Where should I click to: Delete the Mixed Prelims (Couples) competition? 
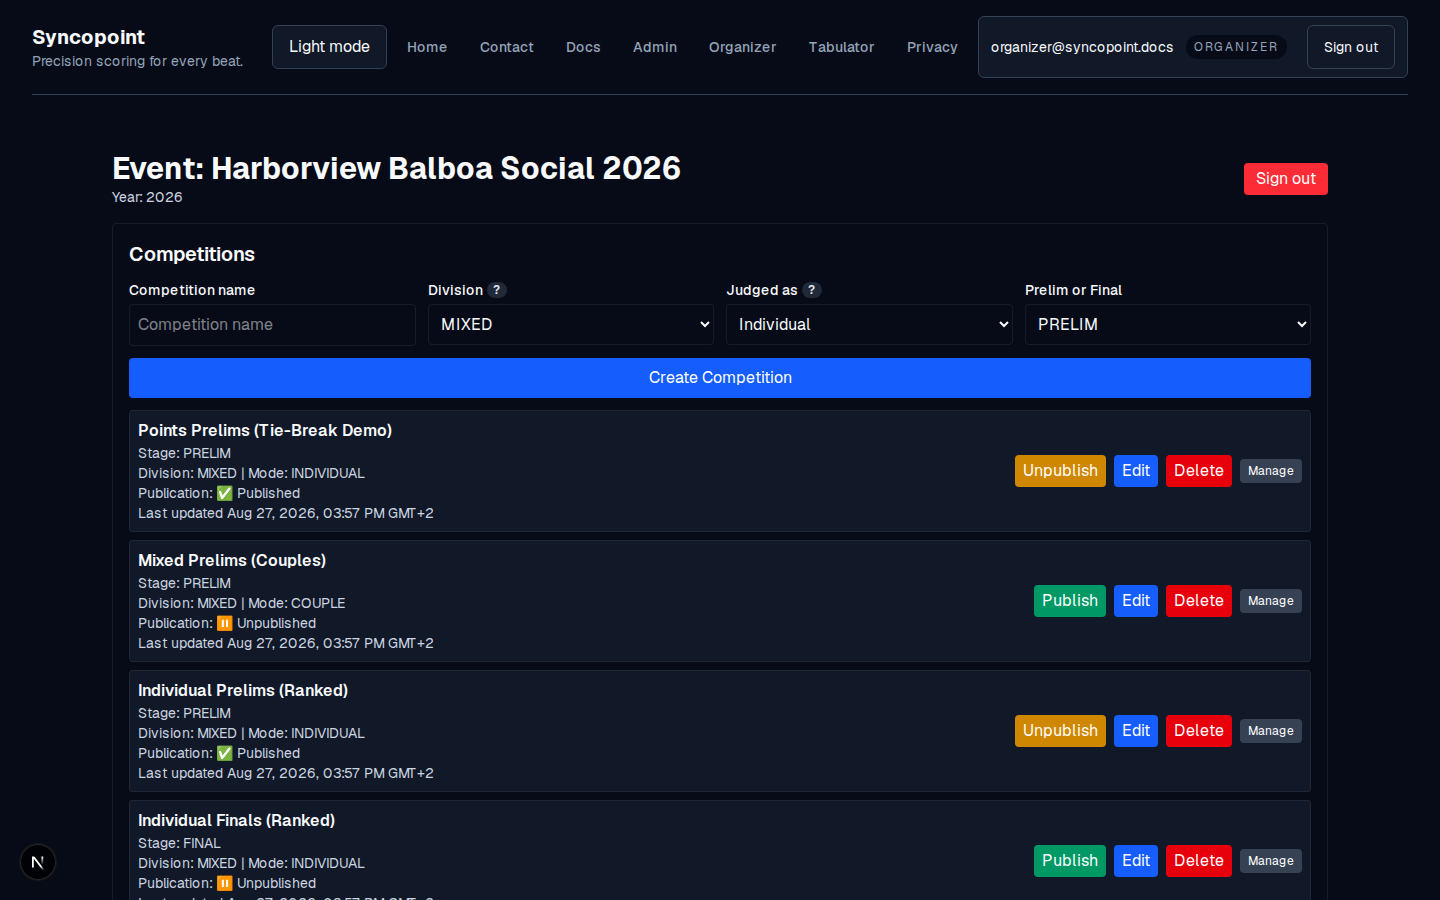click(x=1198, y=601)
